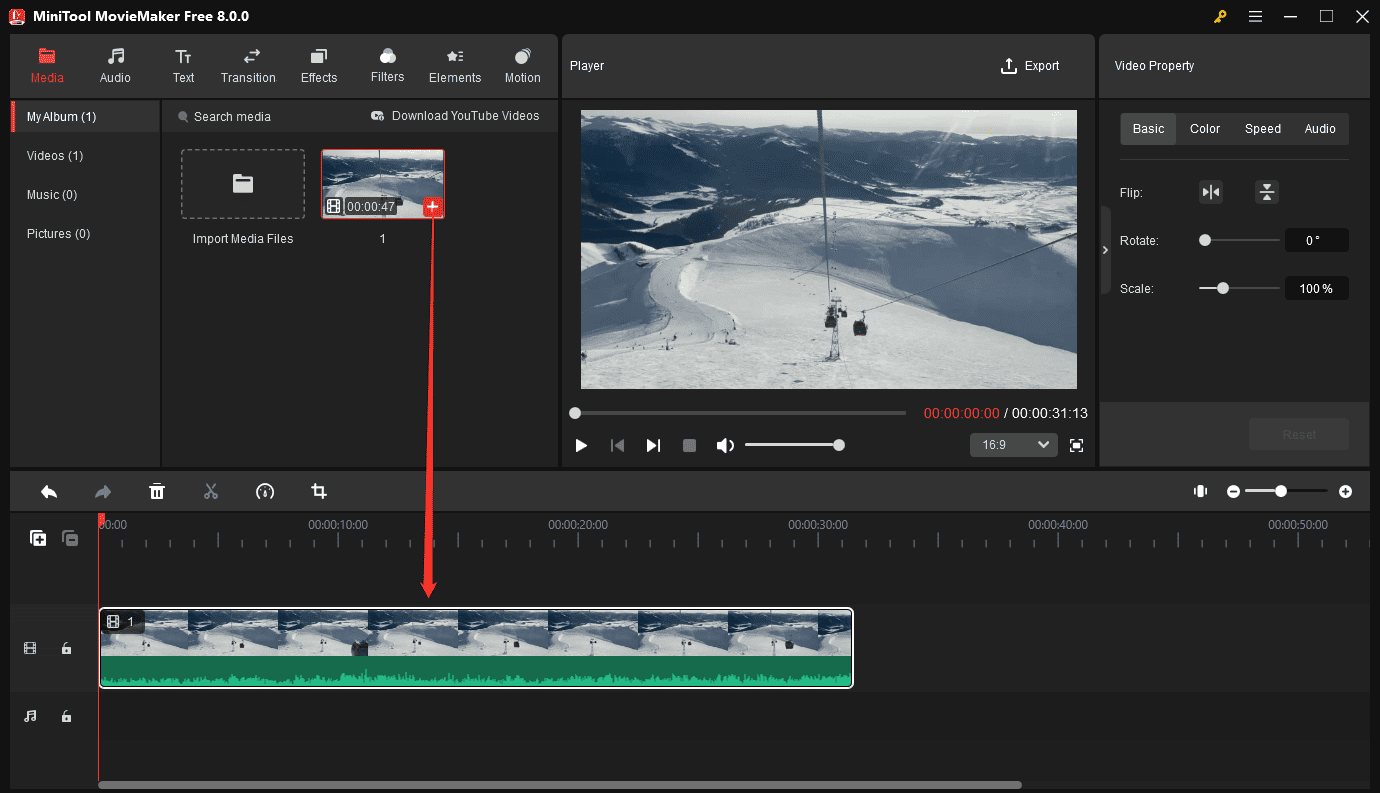Enter full screen preview
Viewport: 1380px width, 793px height.
pyautogui.click(x=1076, y=445)
